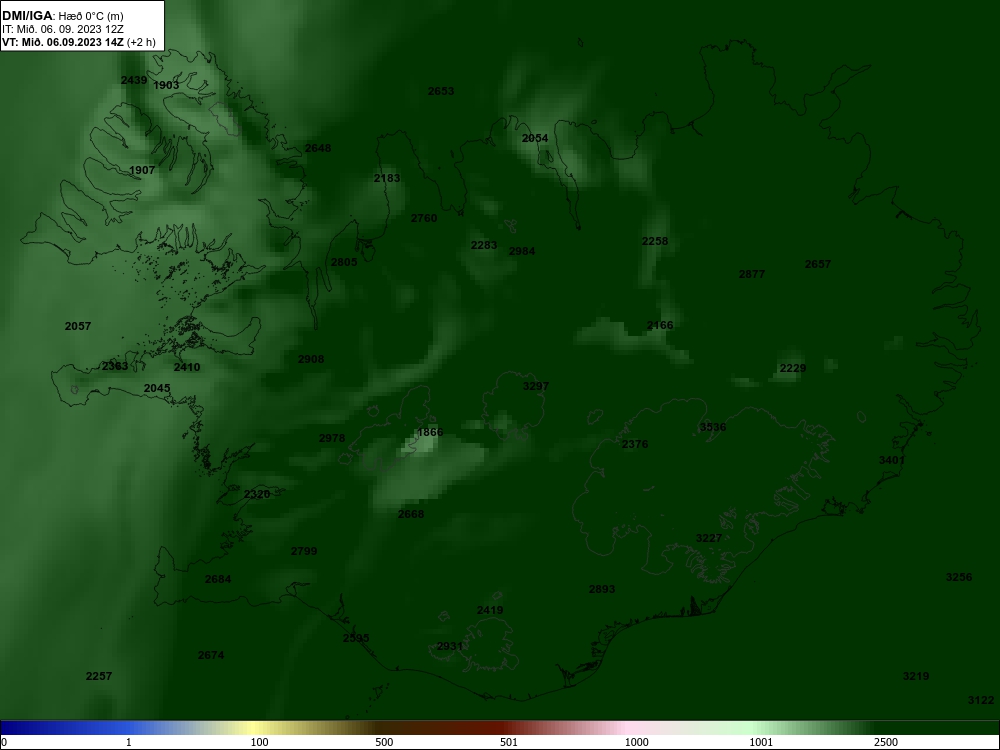Click the map value 2410
Screen dimensions: 1000x750
187,367
